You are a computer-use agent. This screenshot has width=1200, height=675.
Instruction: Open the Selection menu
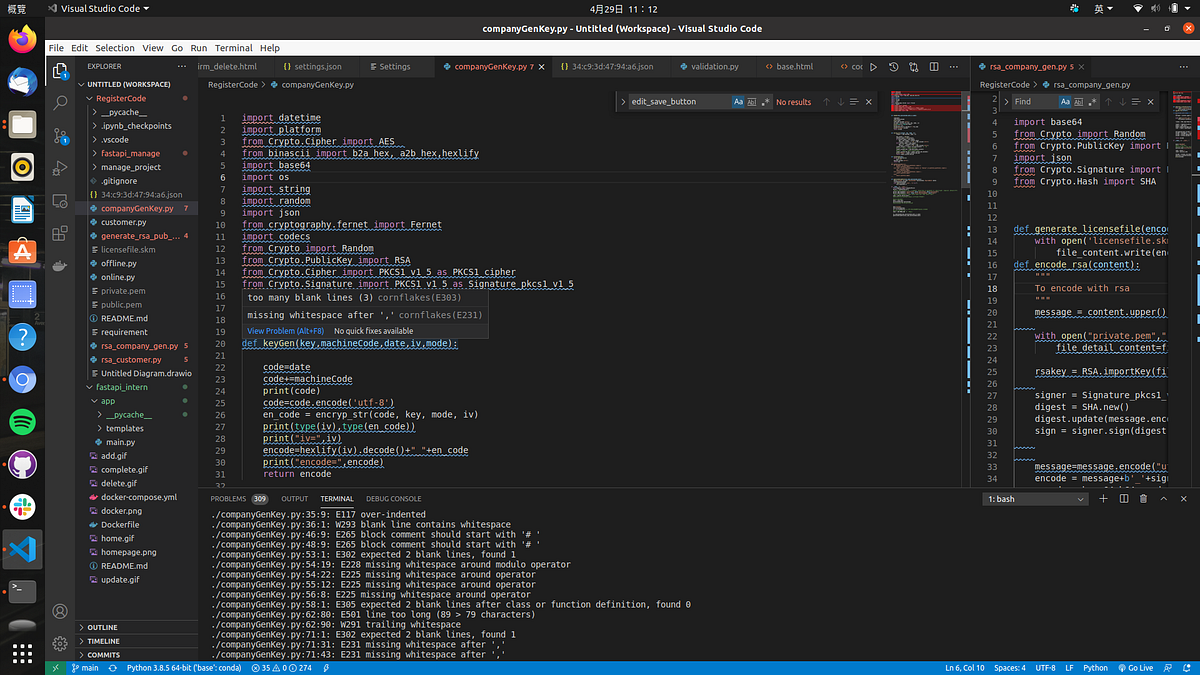(115, 48)
